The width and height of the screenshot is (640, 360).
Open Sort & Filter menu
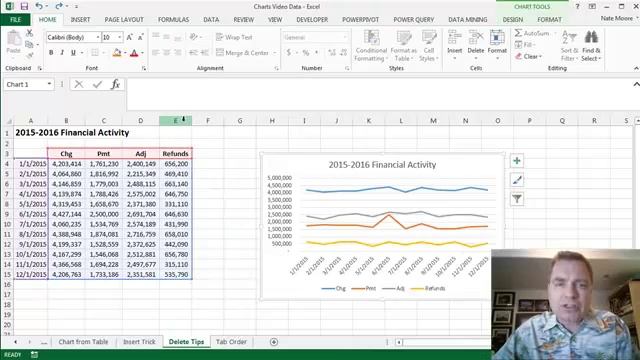pyautogui.click(x=569, y=46)
